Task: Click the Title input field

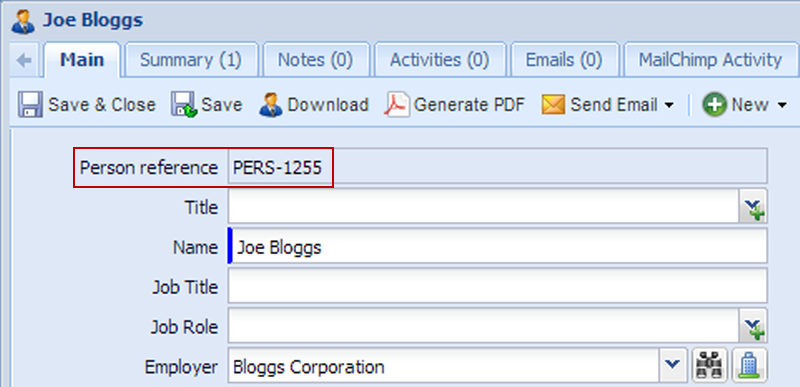Action: coord(483,207)
